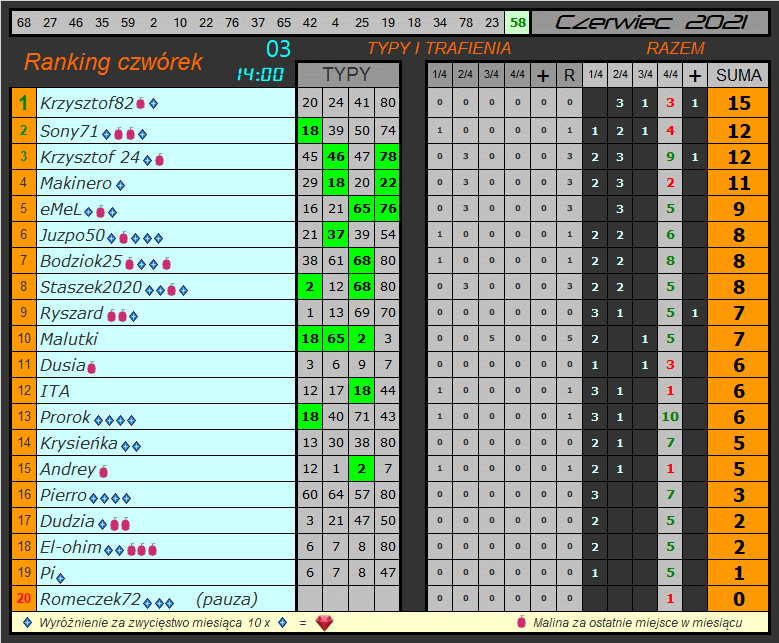Select player name Makinero
This screenshot has height=643, width=779.
point(76,183)
